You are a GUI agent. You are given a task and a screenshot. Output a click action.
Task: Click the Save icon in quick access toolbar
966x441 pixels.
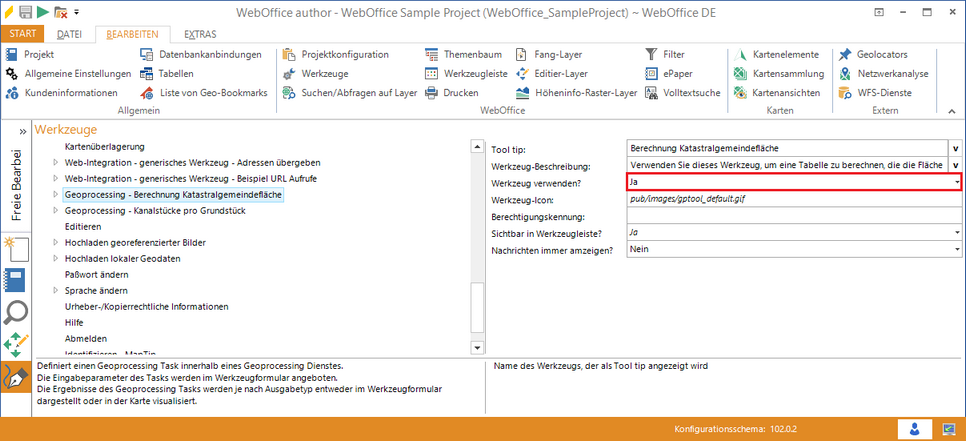[25, 11]
